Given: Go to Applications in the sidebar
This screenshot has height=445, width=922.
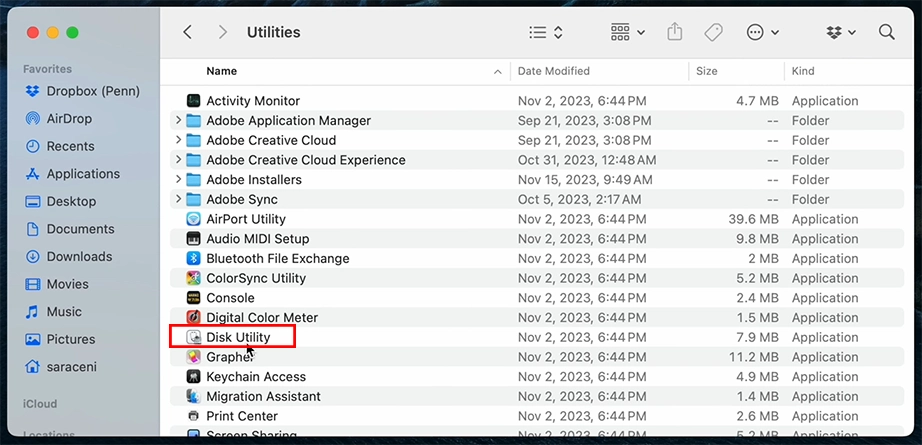Looking at the screenshot, I should pos(72,174).
